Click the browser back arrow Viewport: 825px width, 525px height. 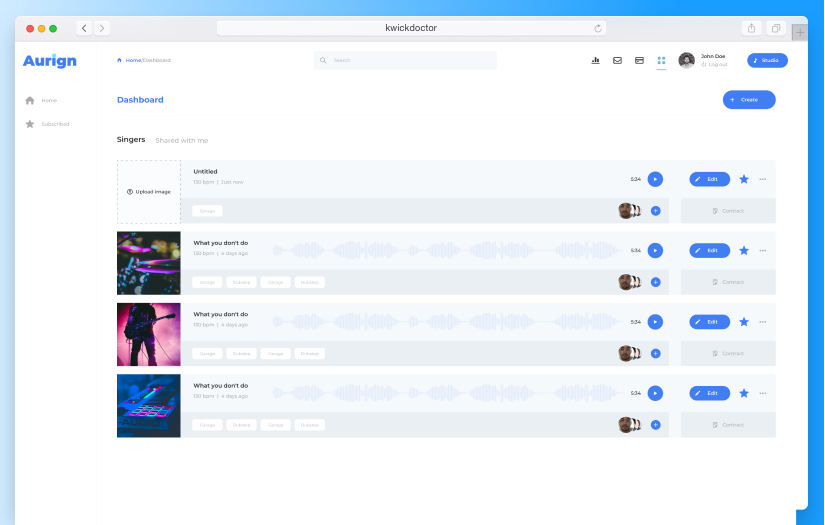coord(84,28)
